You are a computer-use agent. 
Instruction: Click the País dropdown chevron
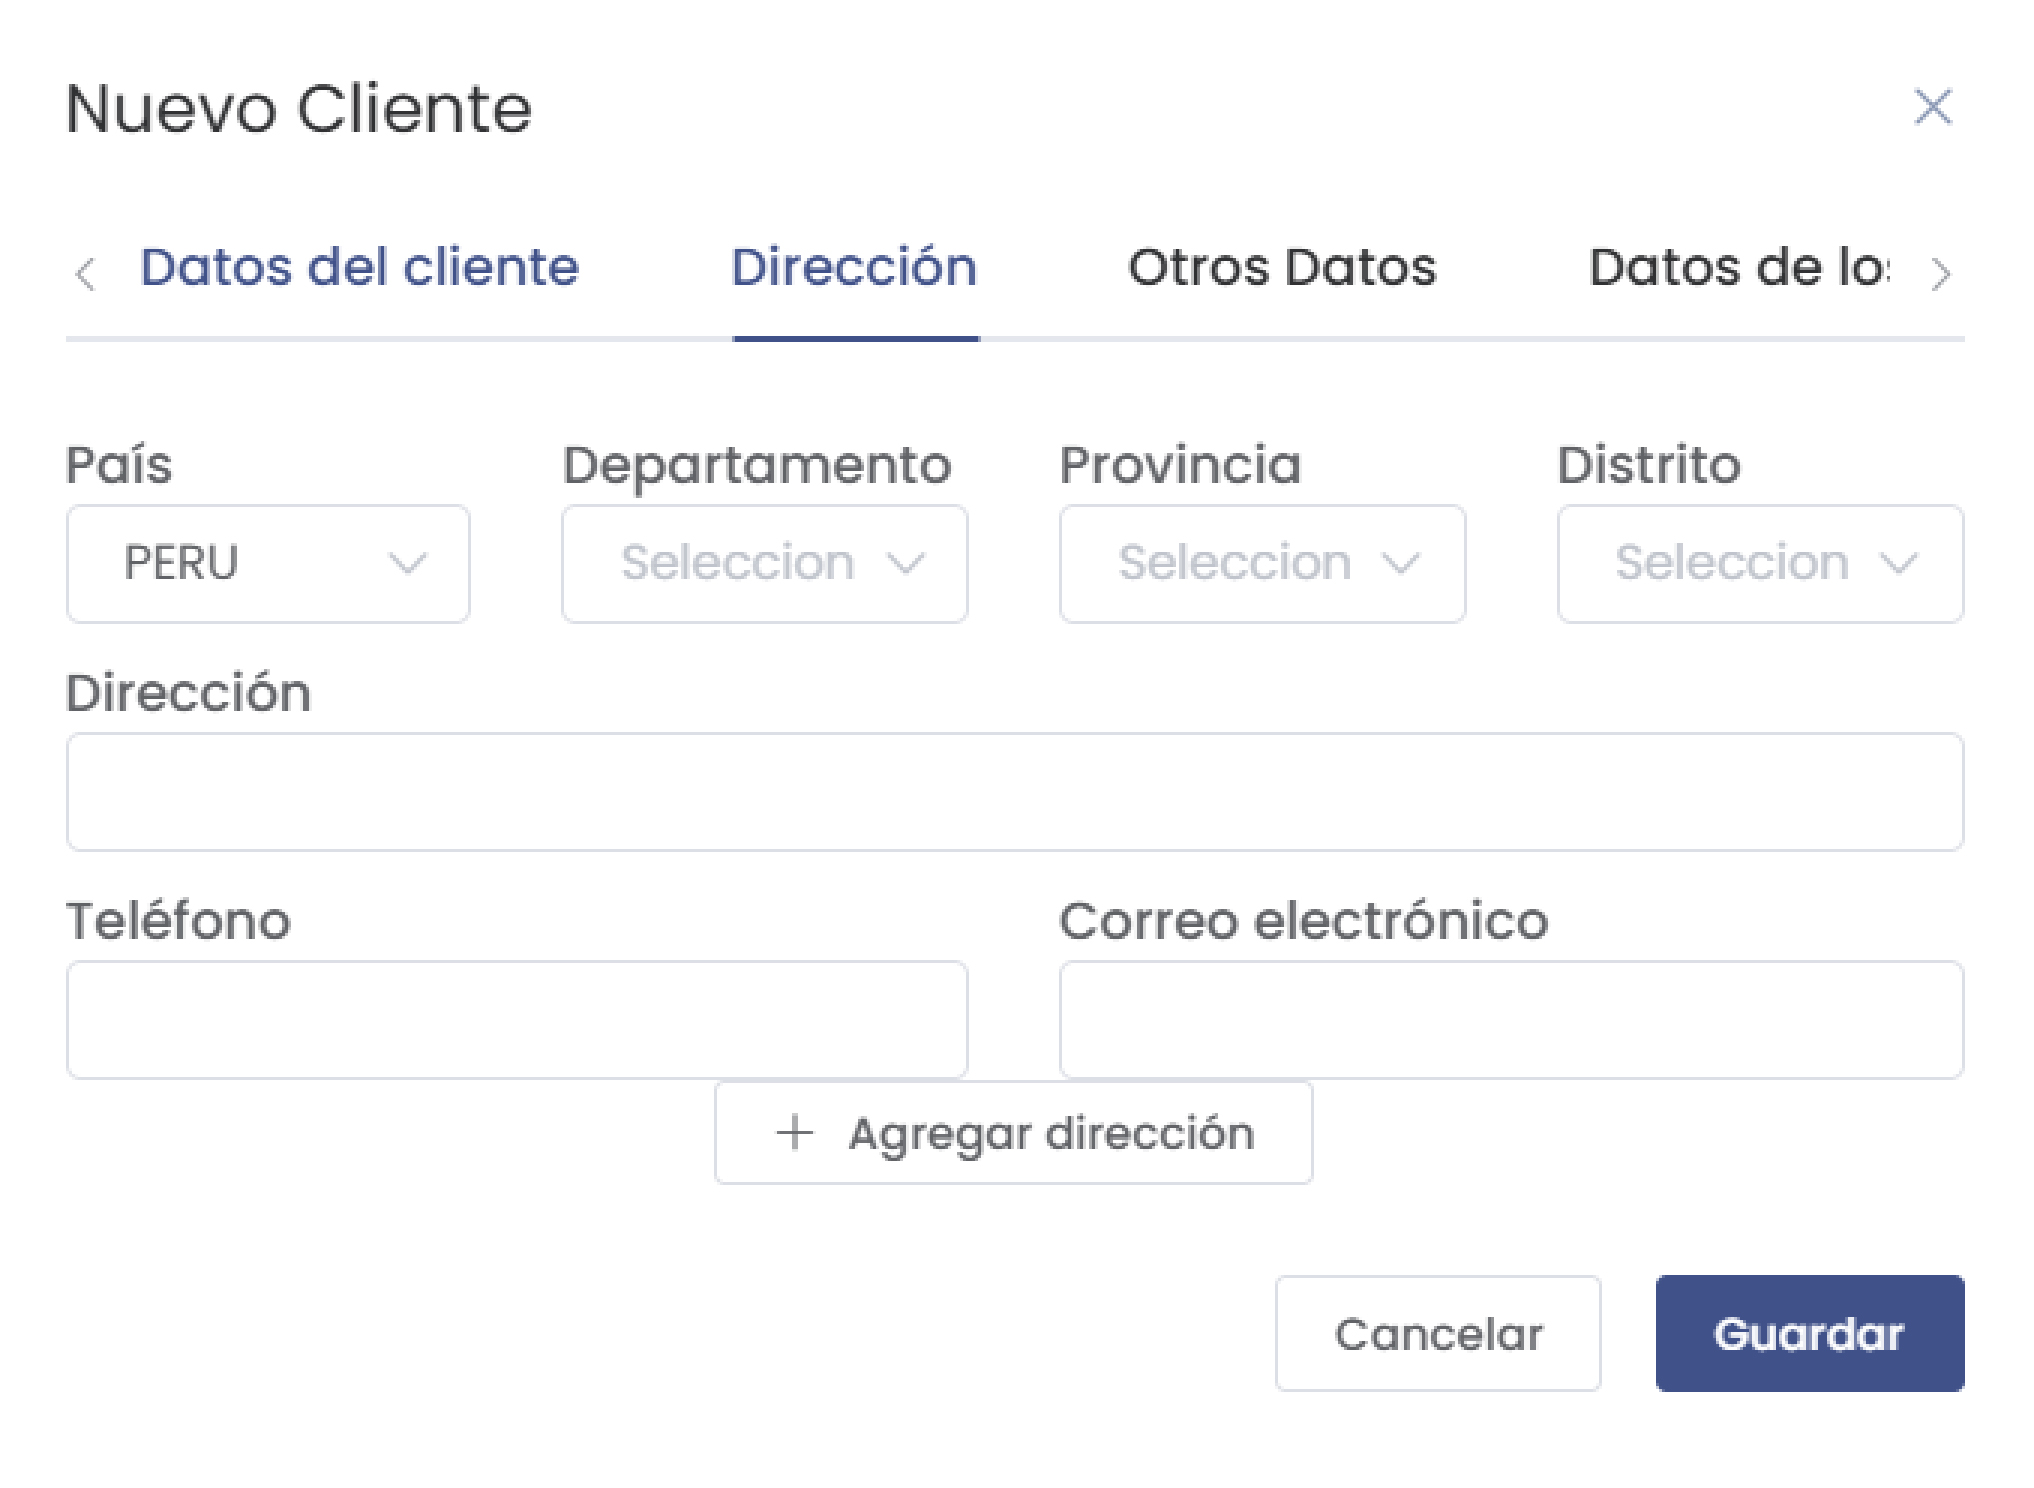point(408,563)
